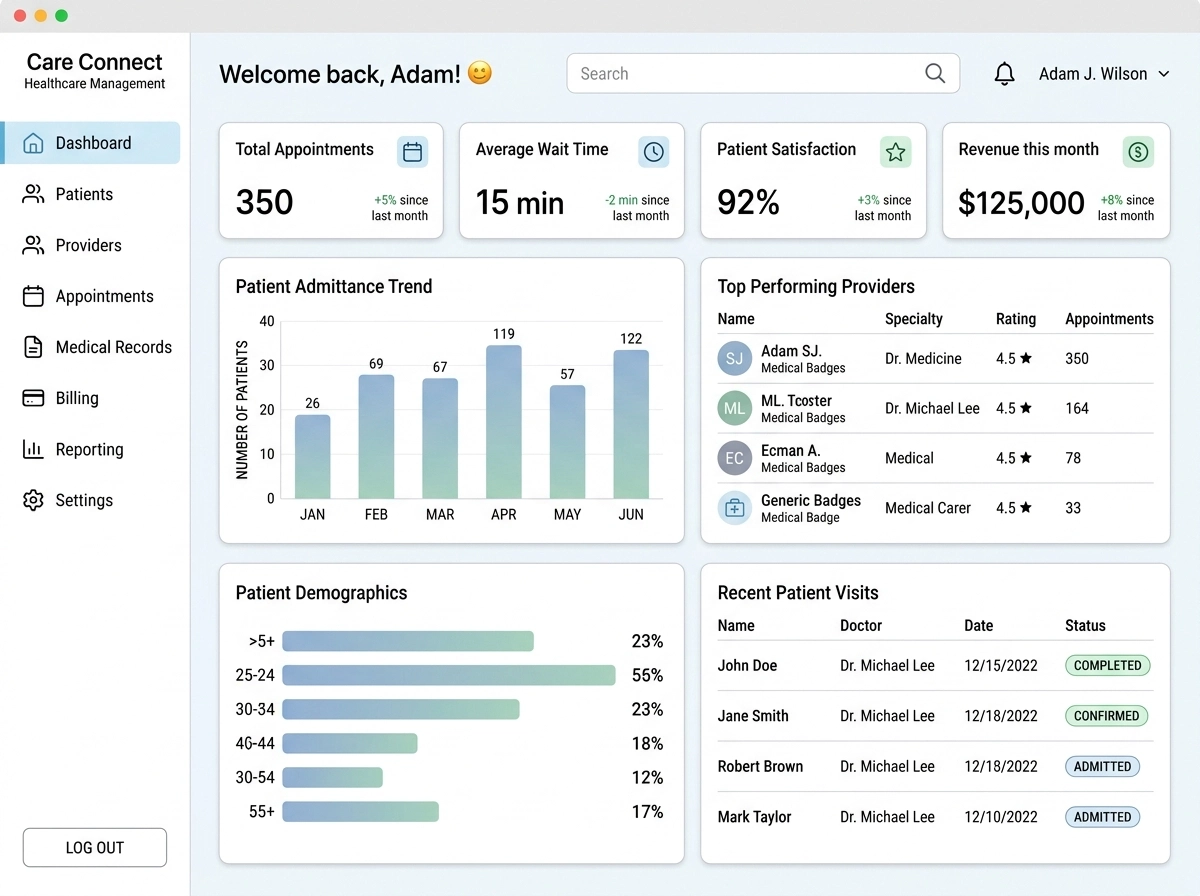This screenshot has height=896, width=1200.
Task: Click the APR bar in admittance chart
Action: pyautogui.click(x=504, y=422)
